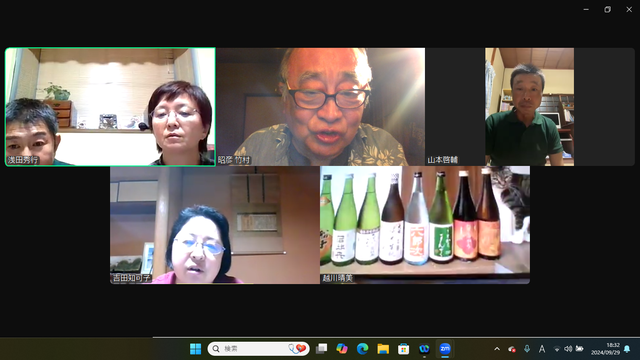Click the 越川晴美 name label
The height and width of the screenshot is (360, 640).
[337, 278]
